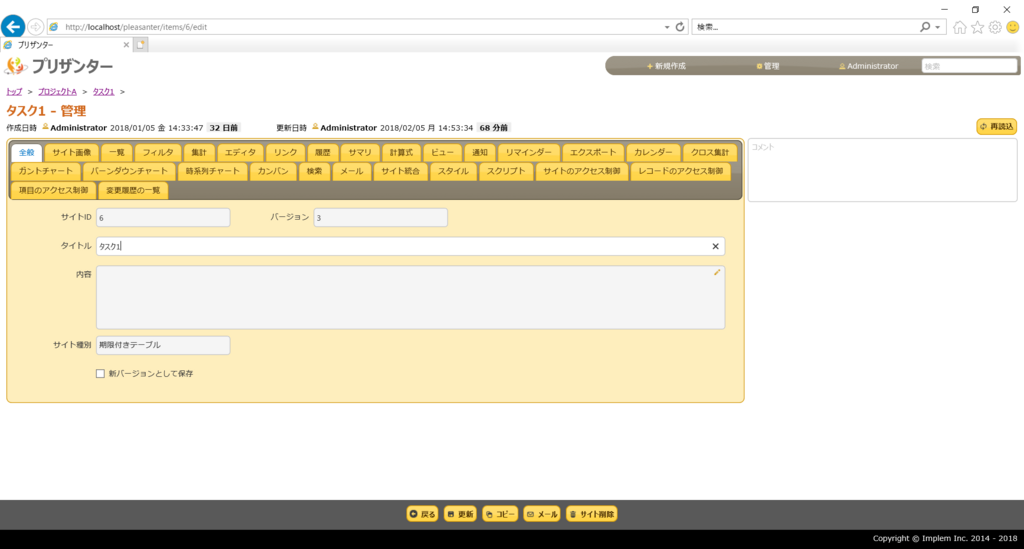The height and width of the screenshot is (549, 1024).
Task: Click the 再読込 button
Action: click(x=997, y=127)
